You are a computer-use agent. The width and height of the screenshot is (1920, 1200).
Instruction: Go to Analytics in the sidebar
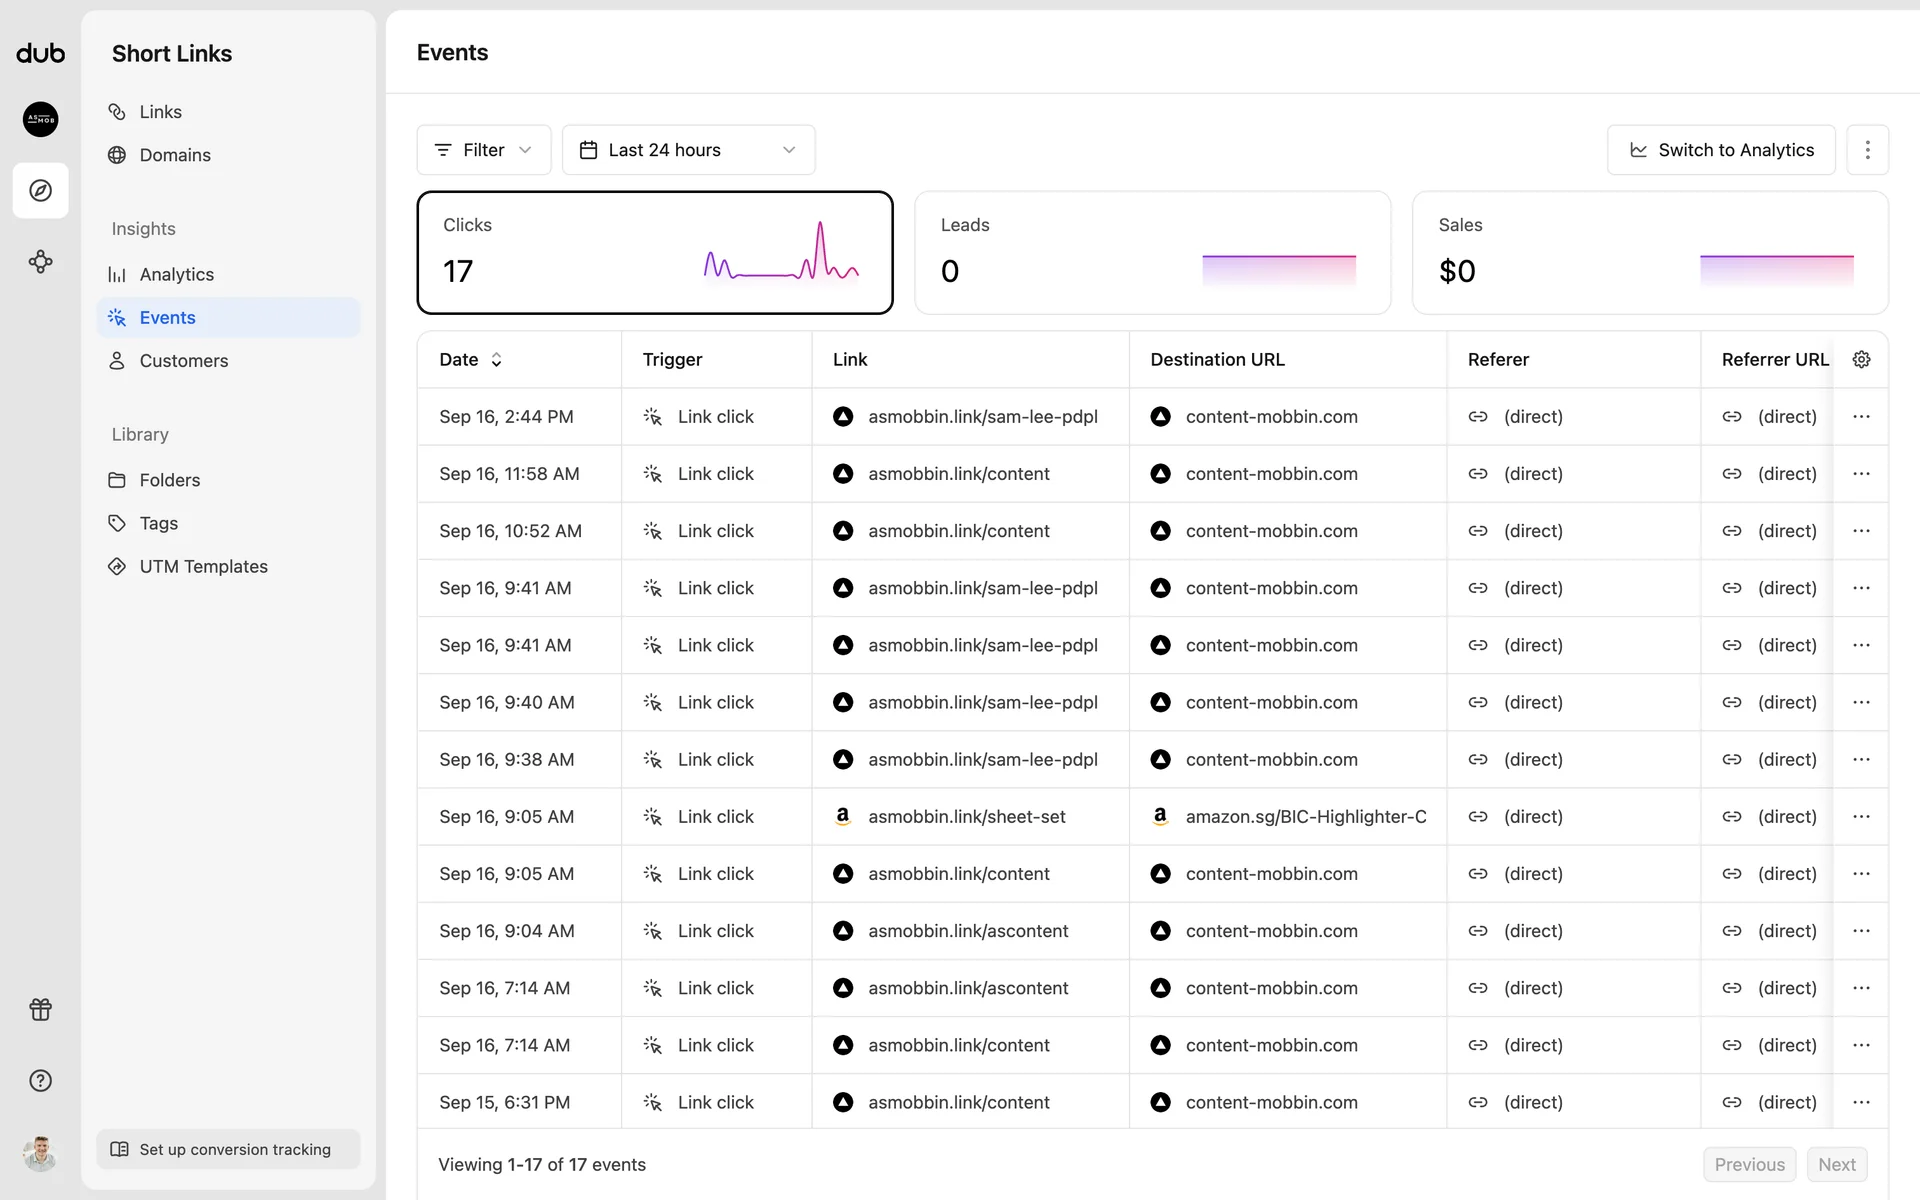click(x=176, y=274)
